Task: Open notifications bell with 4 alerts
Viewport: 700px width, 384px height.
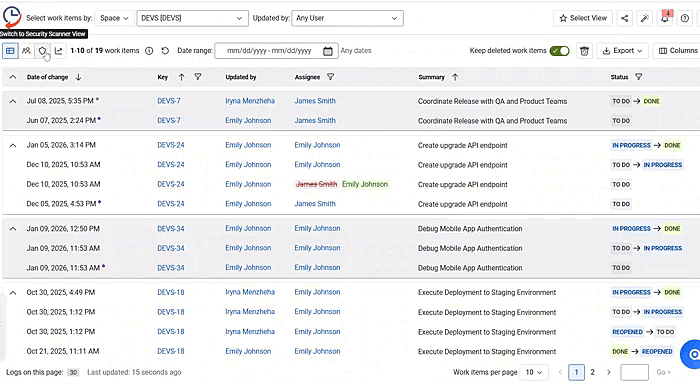Action: point(665,18)
